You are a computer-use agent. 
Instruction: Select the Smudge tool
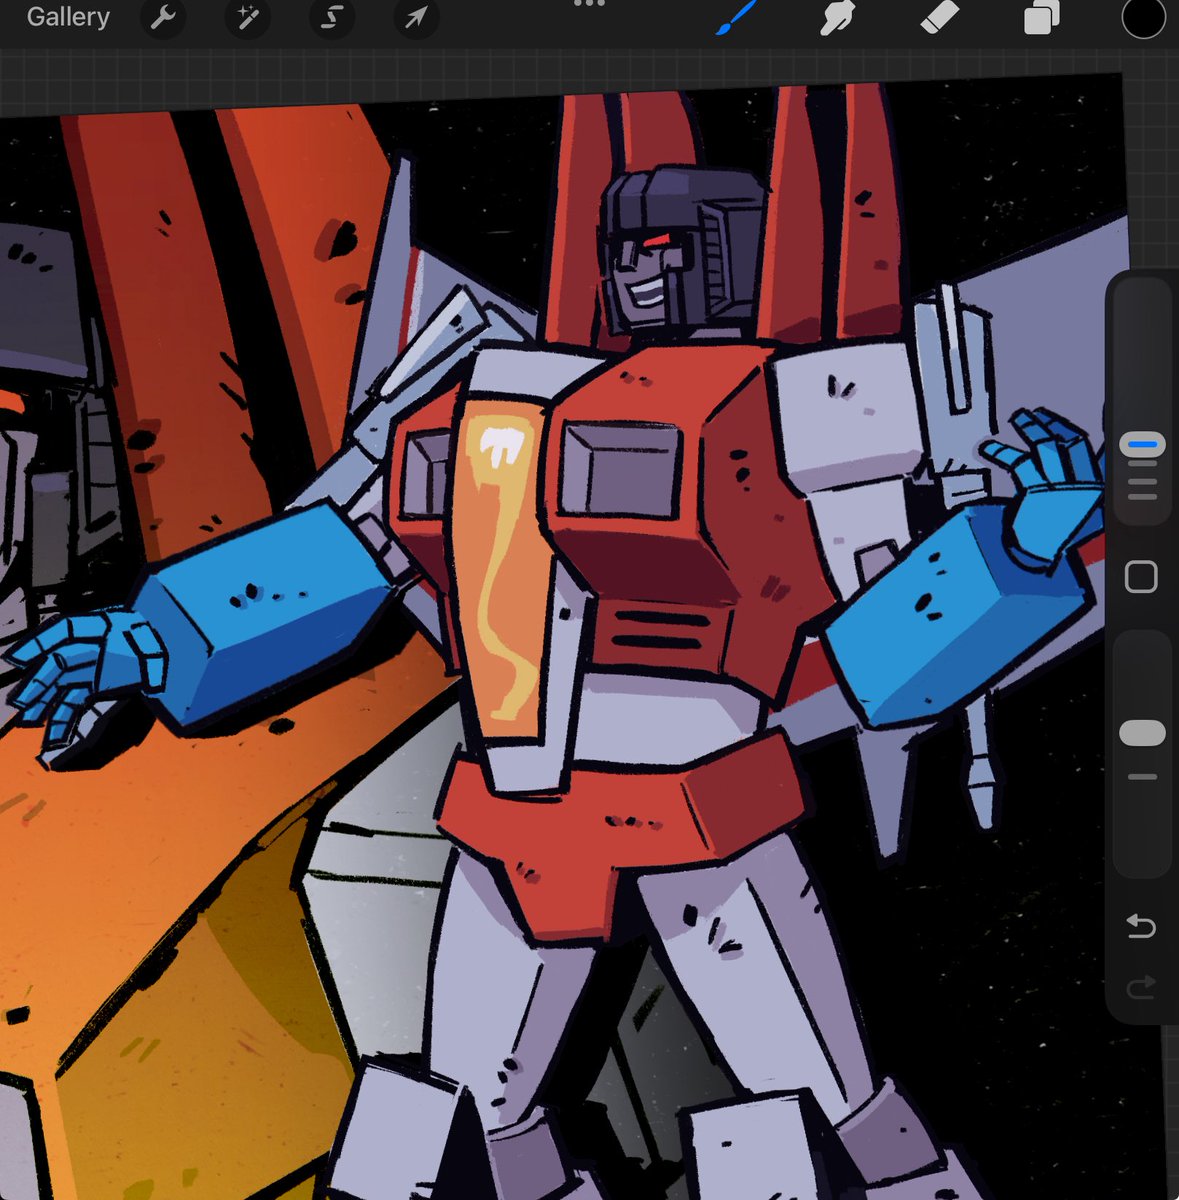click(838, 18)
